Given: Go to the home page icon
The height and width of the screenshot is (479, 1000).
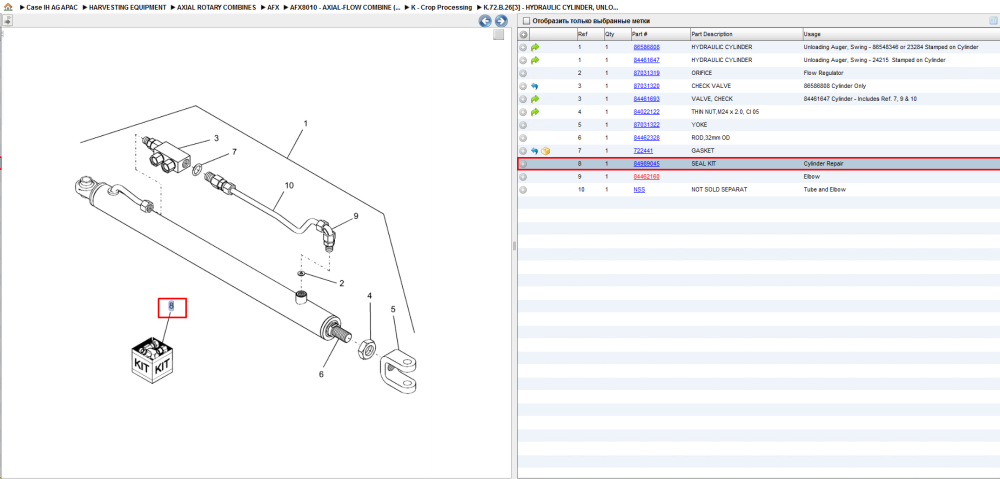Looking at the screenshot, I should point(8,7).
